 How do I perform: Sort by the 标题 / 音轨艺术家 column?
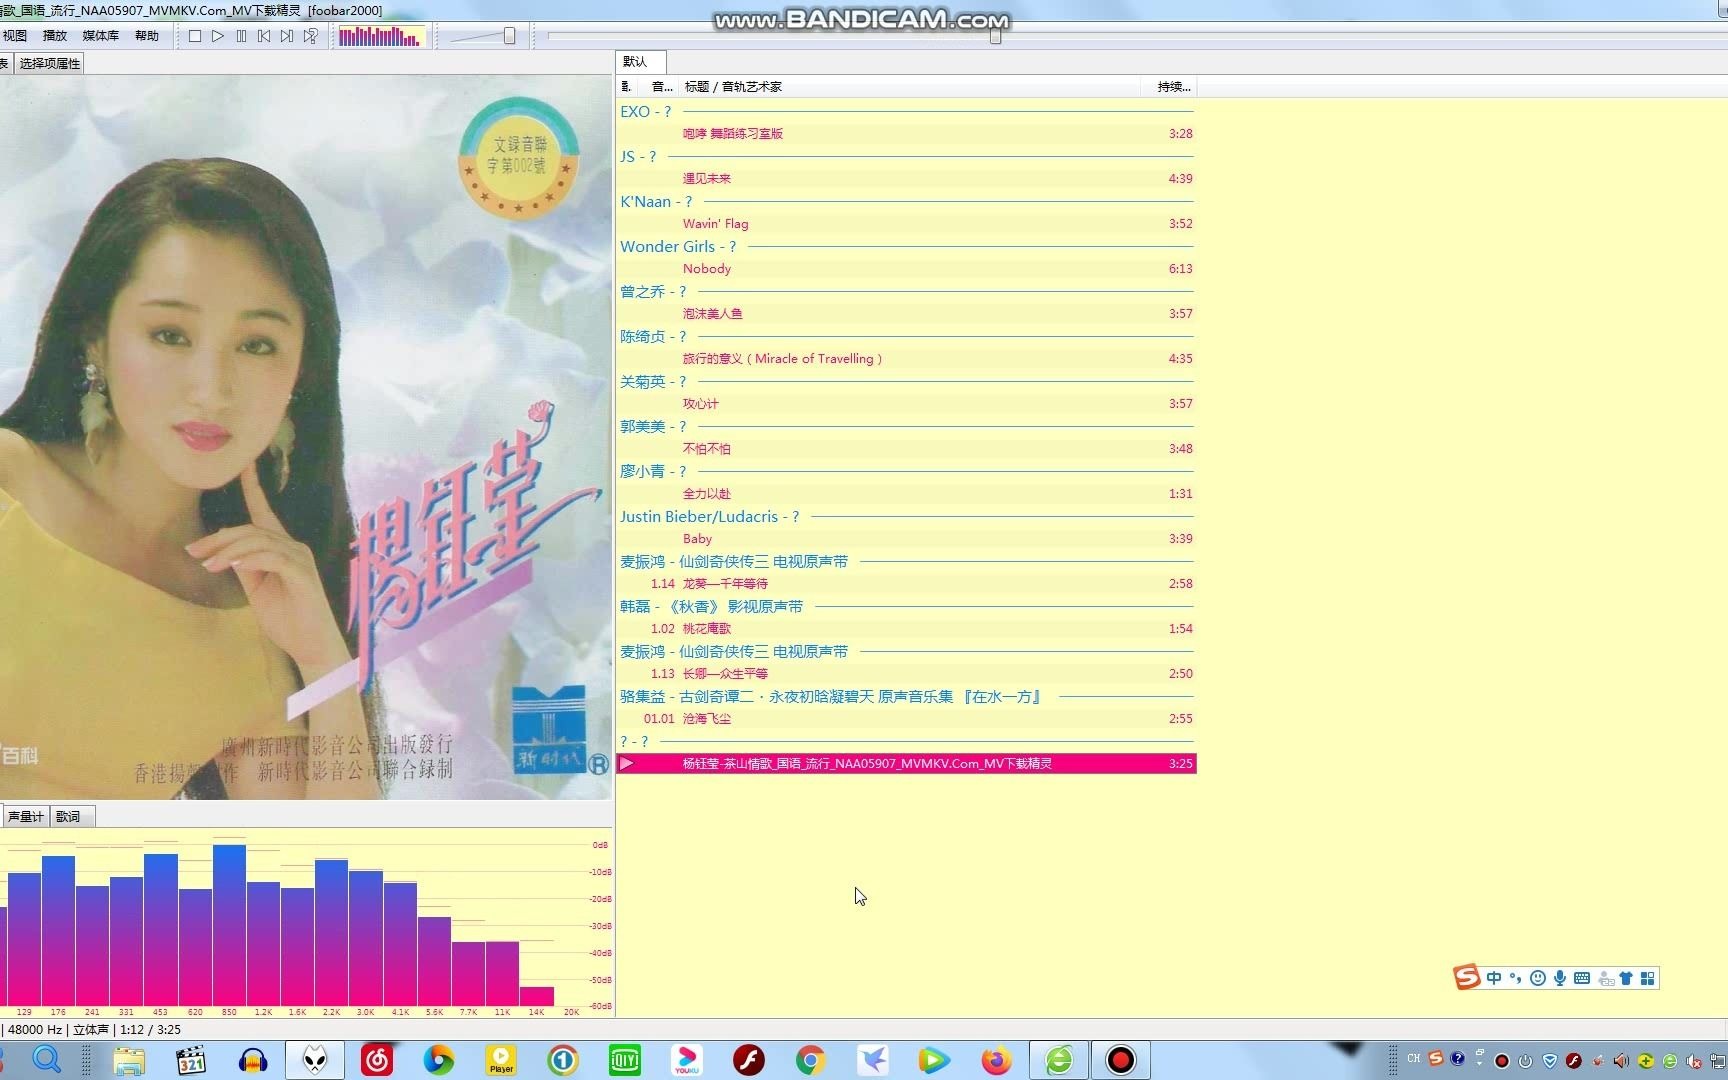[x=910, y=87]
